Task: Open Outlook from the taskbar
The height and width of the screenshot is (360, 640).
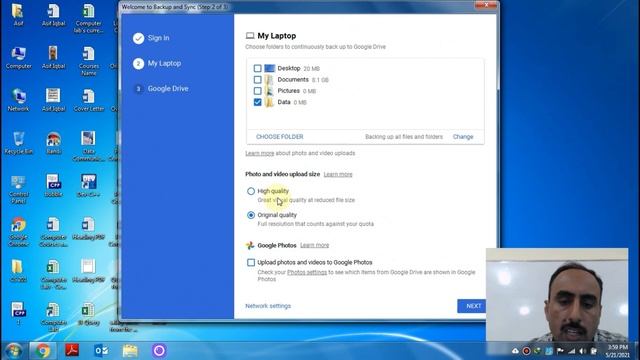Action: tap(101, 351)
